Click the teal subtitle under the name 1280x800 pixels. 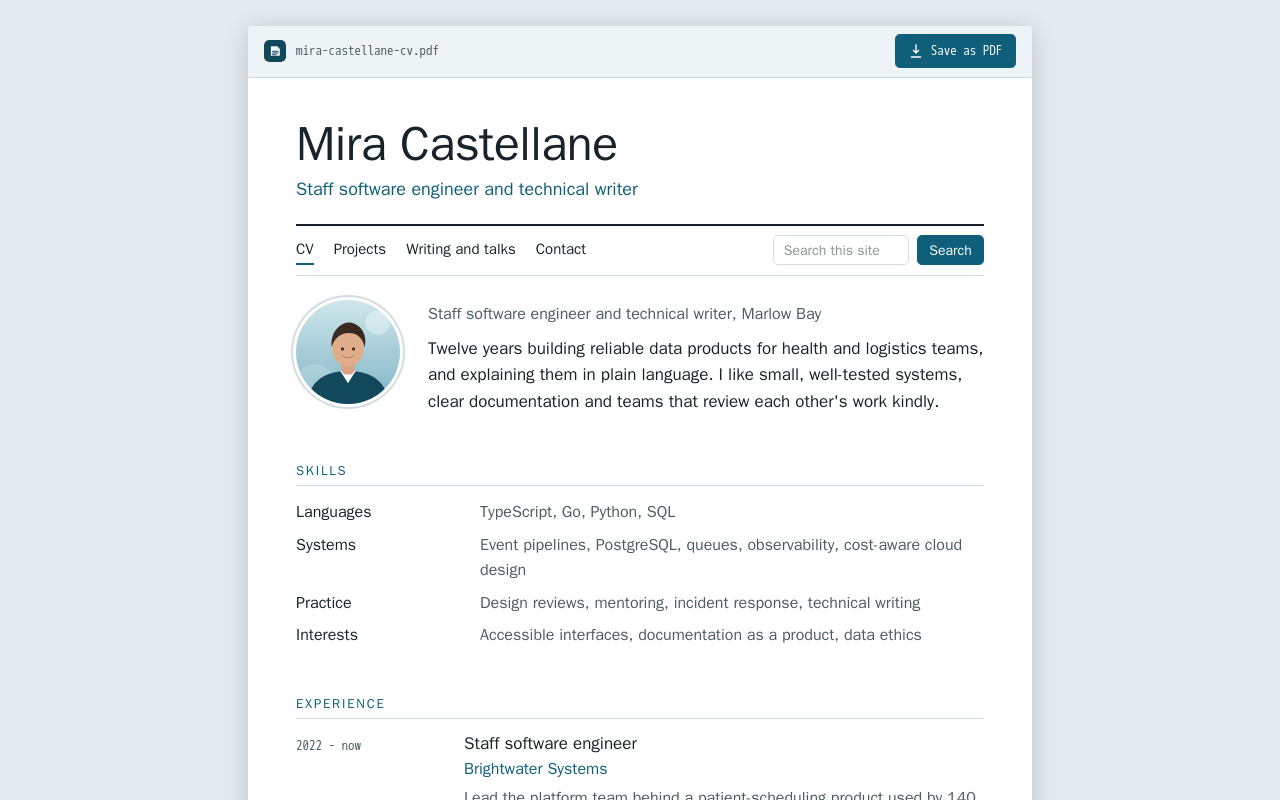coord(467,189)
